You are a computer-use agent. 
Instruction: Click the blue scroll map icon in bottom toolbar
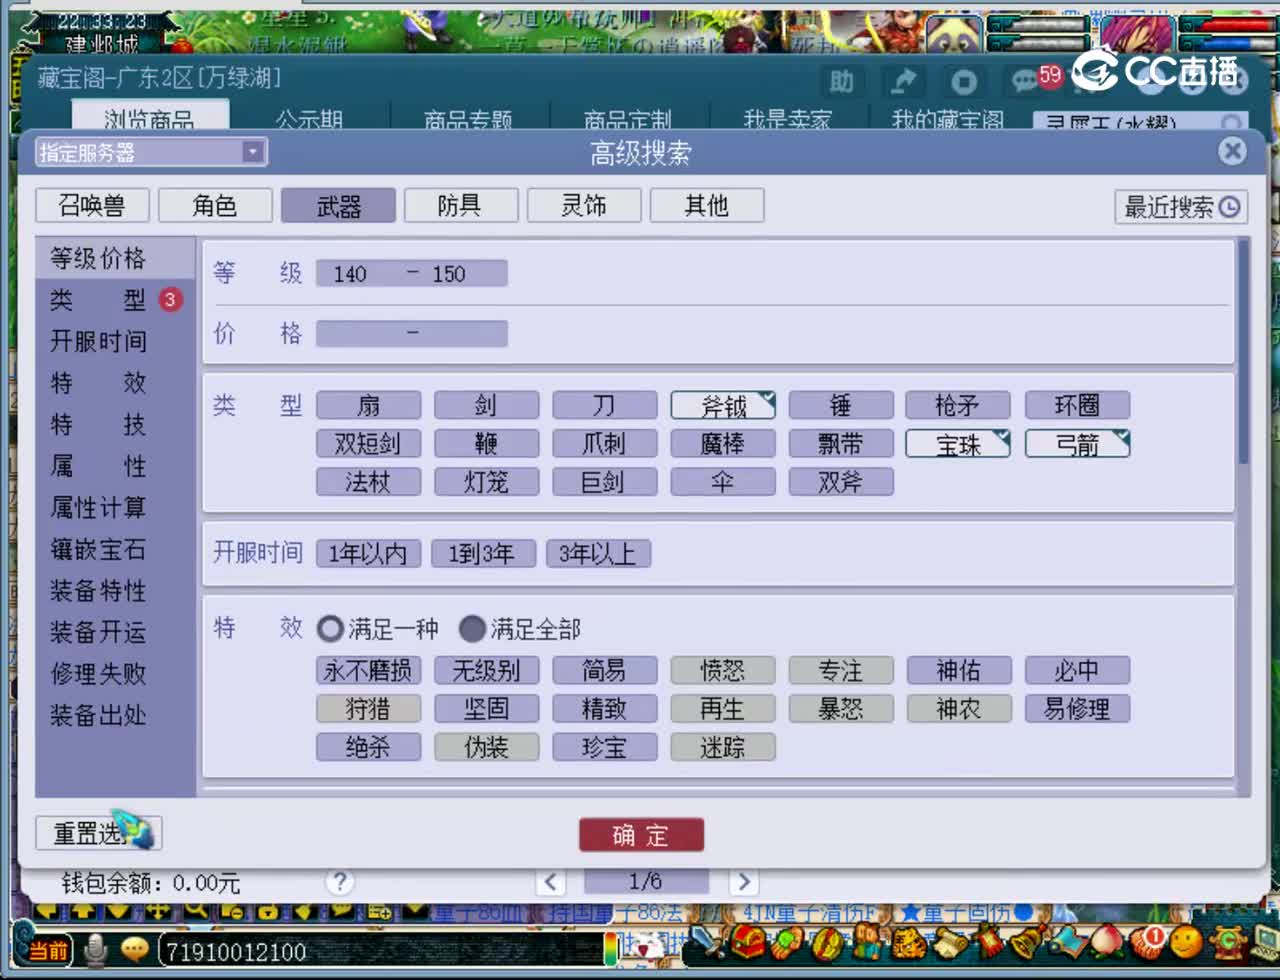point(1068,943)
